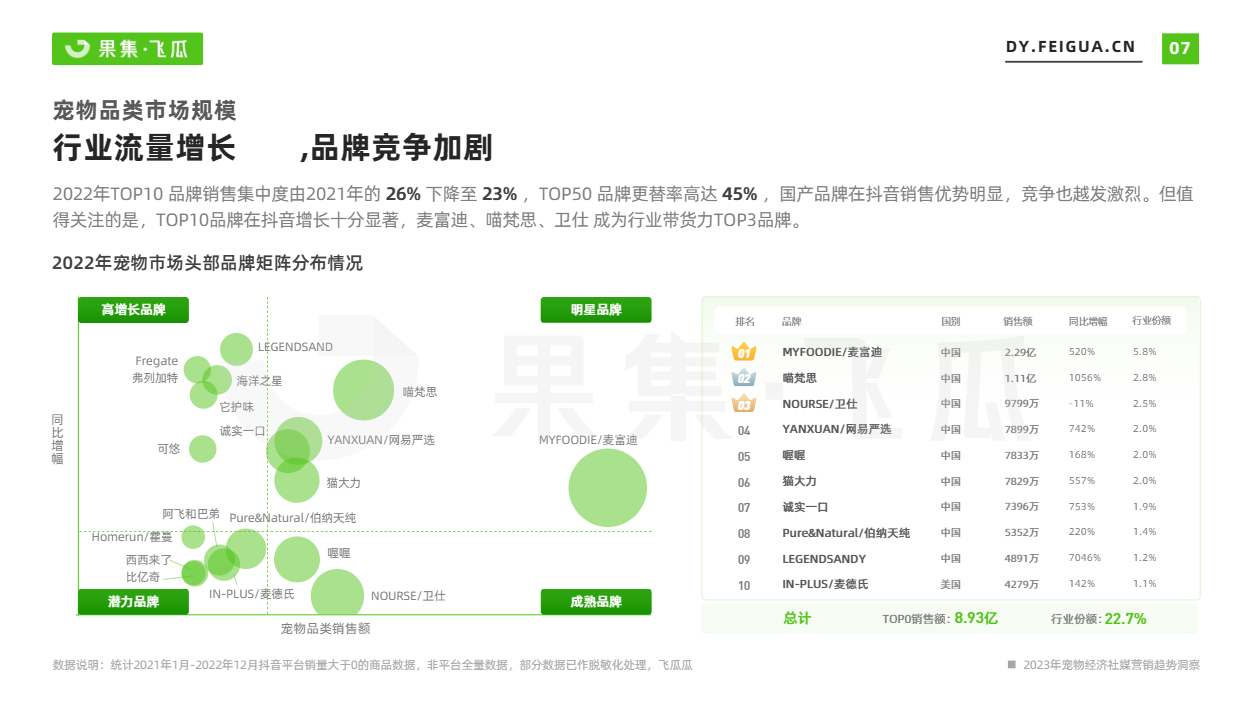Click the 1.11亿 sales value
The image size is (1250, 703).
(1020, 378)
